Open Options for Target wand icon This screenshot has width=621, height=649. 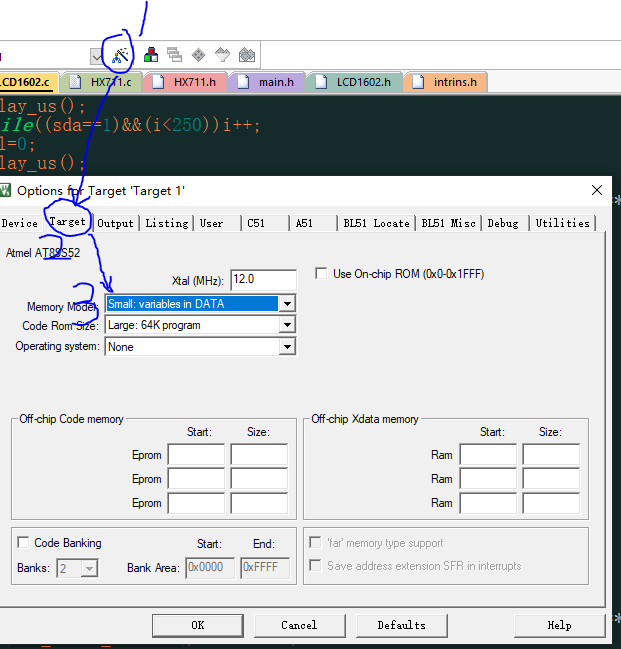pyautogui.click(x=120, y=55)
